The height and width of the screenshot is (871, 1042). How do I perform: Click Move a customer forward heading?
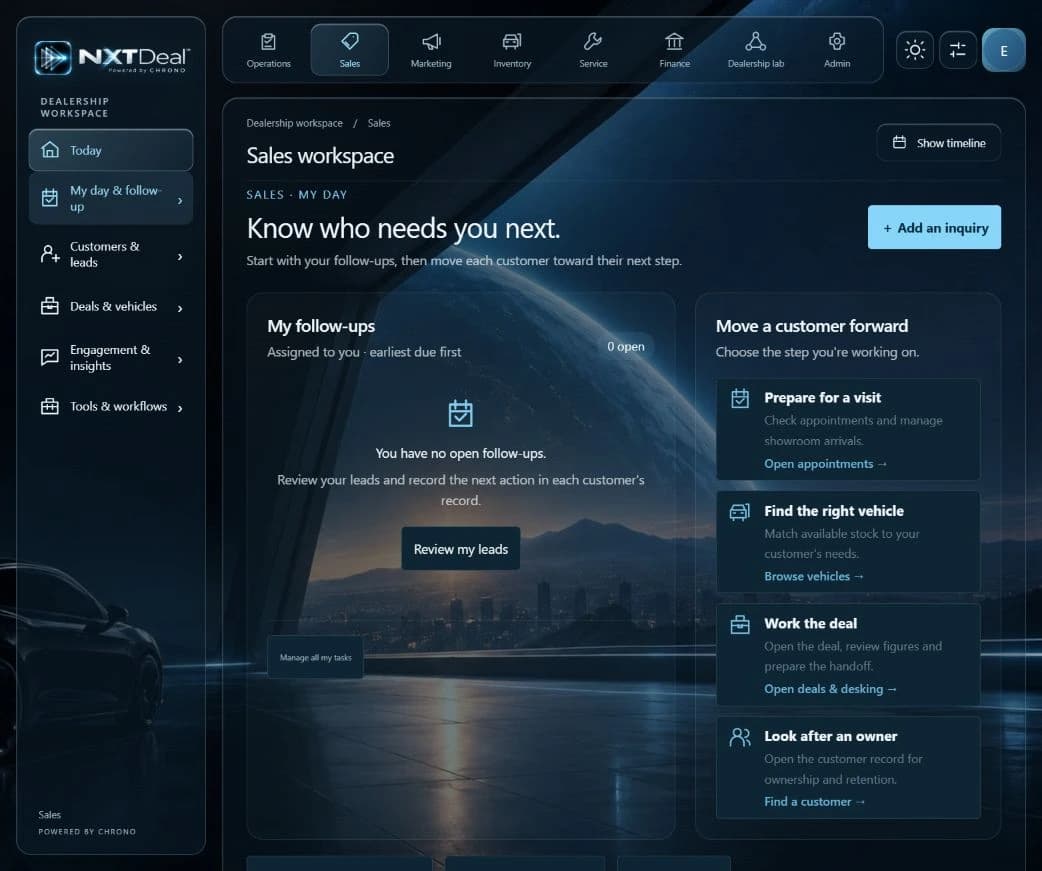(811, 326)
